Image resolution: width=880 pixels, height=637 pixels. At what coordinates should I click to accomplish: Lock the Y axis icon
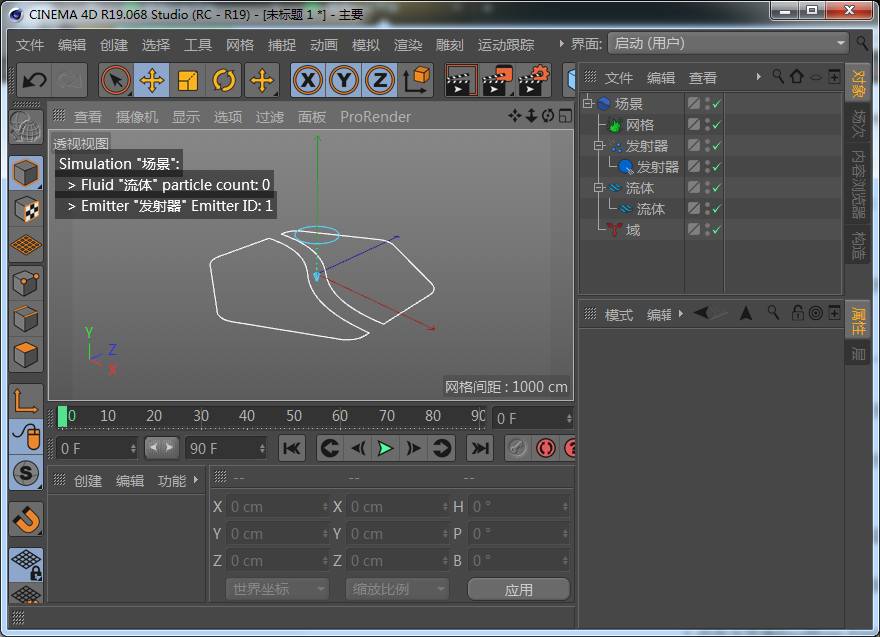click(344, 80)
